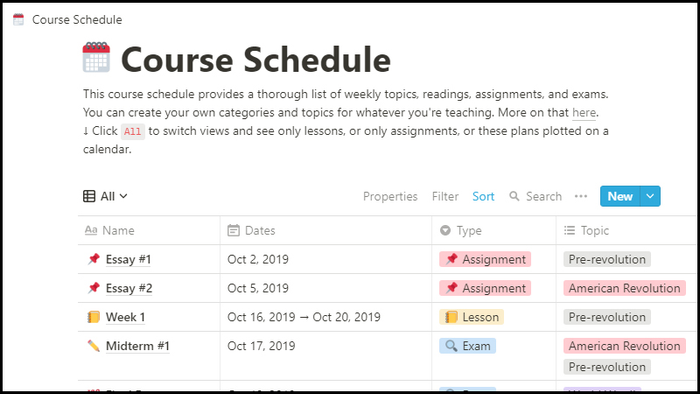
Task: Open the three-dots more options menu
Action: click(581, 196)
